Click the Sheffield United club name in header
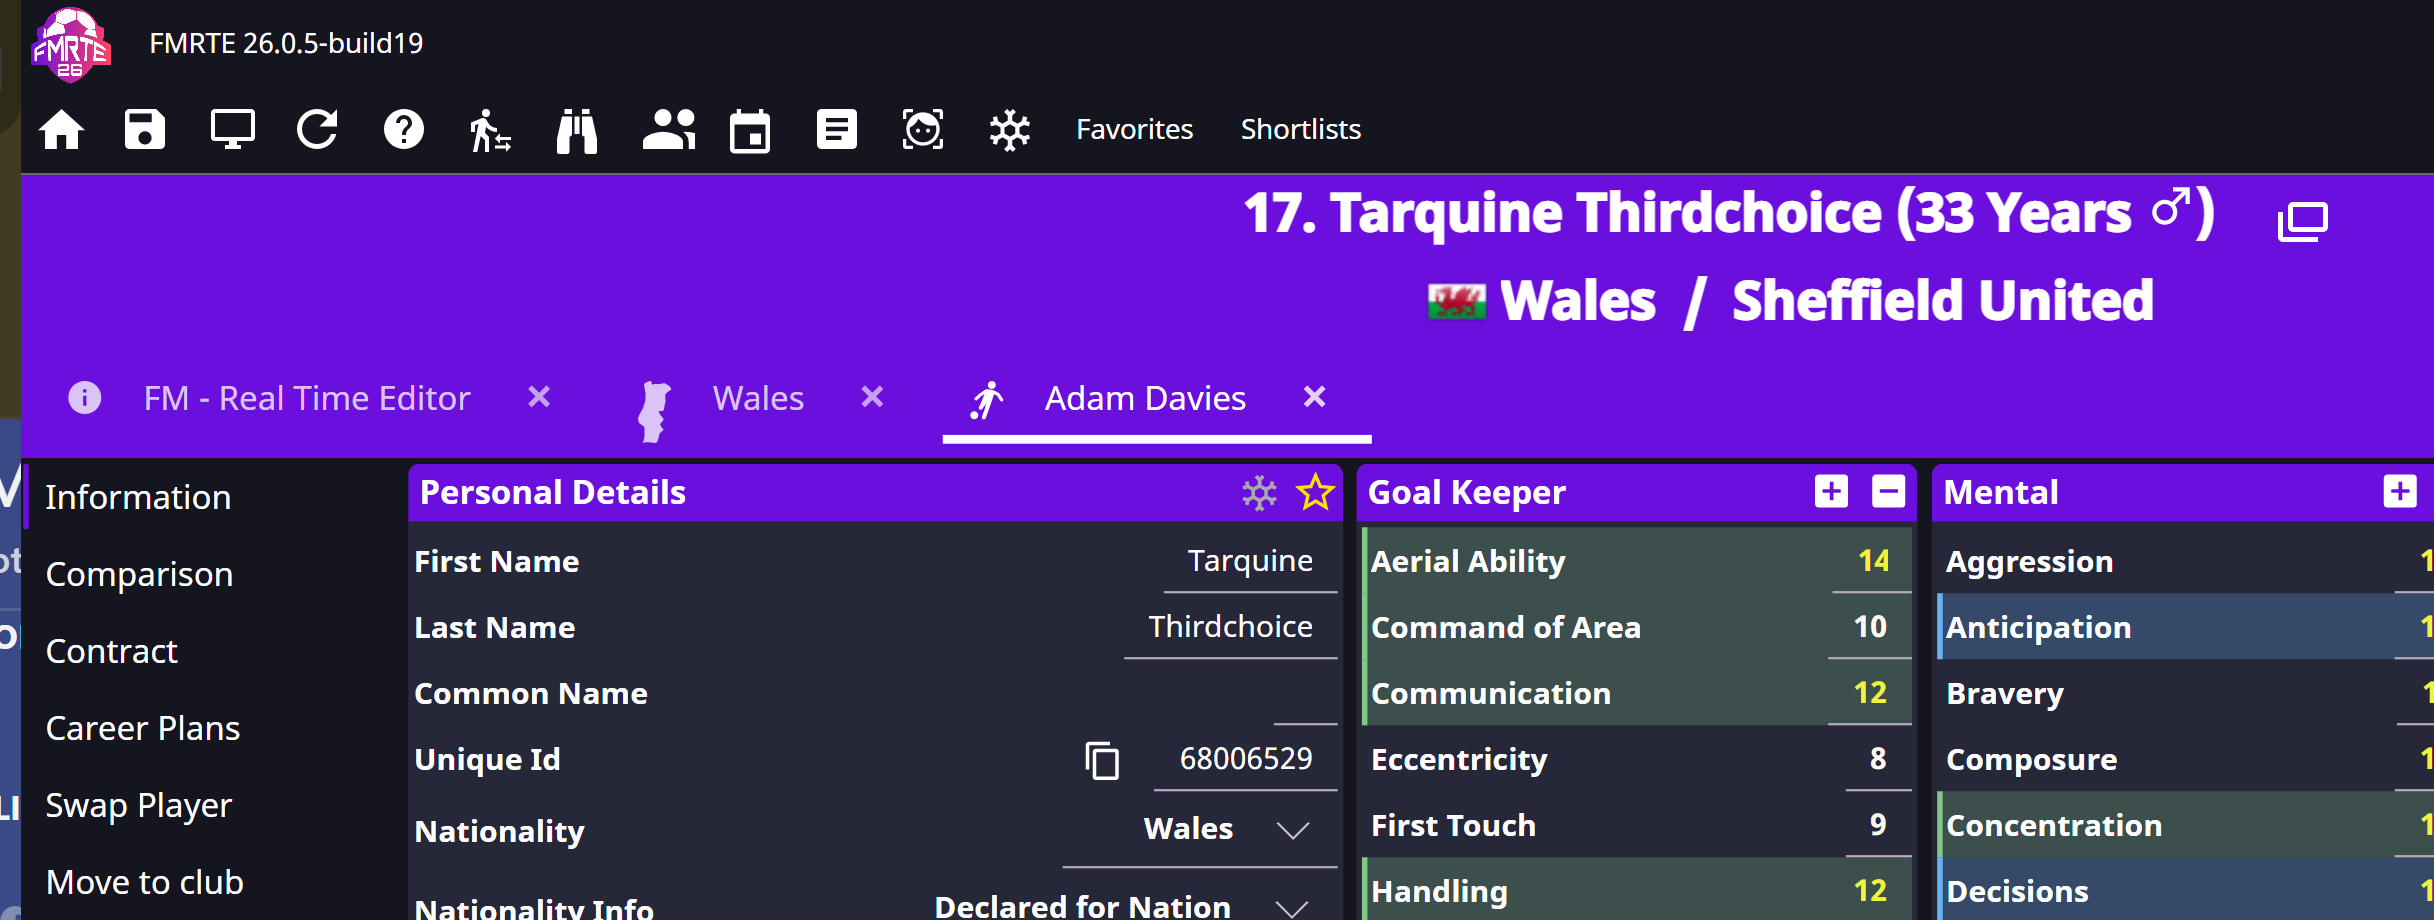This screenshot has height=920, width=2434. pyautogui.click(x=1942, y=301)
